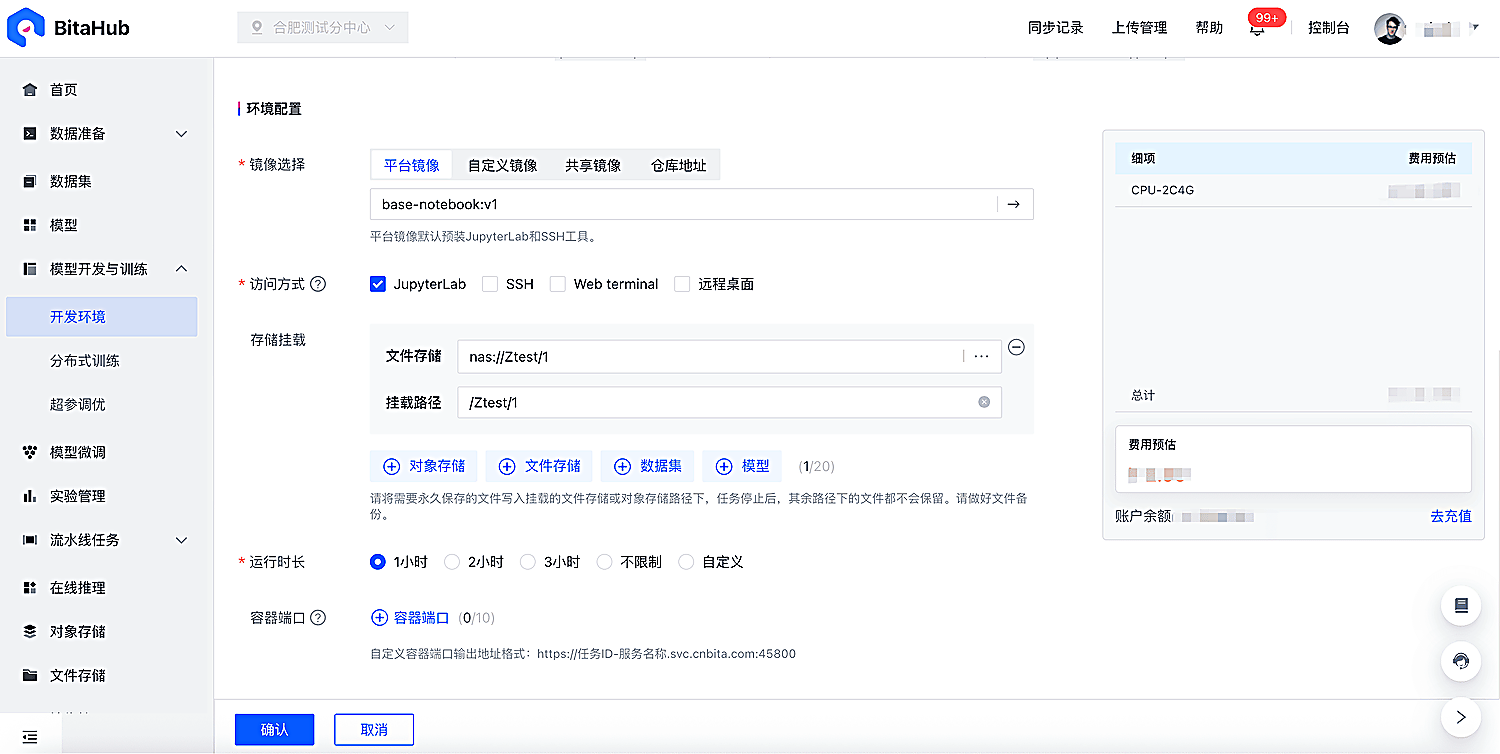The width and height of the screenshot is (1500, 754).
Task: Click the 在线推理 icon in sidebar
Action: 30,588
